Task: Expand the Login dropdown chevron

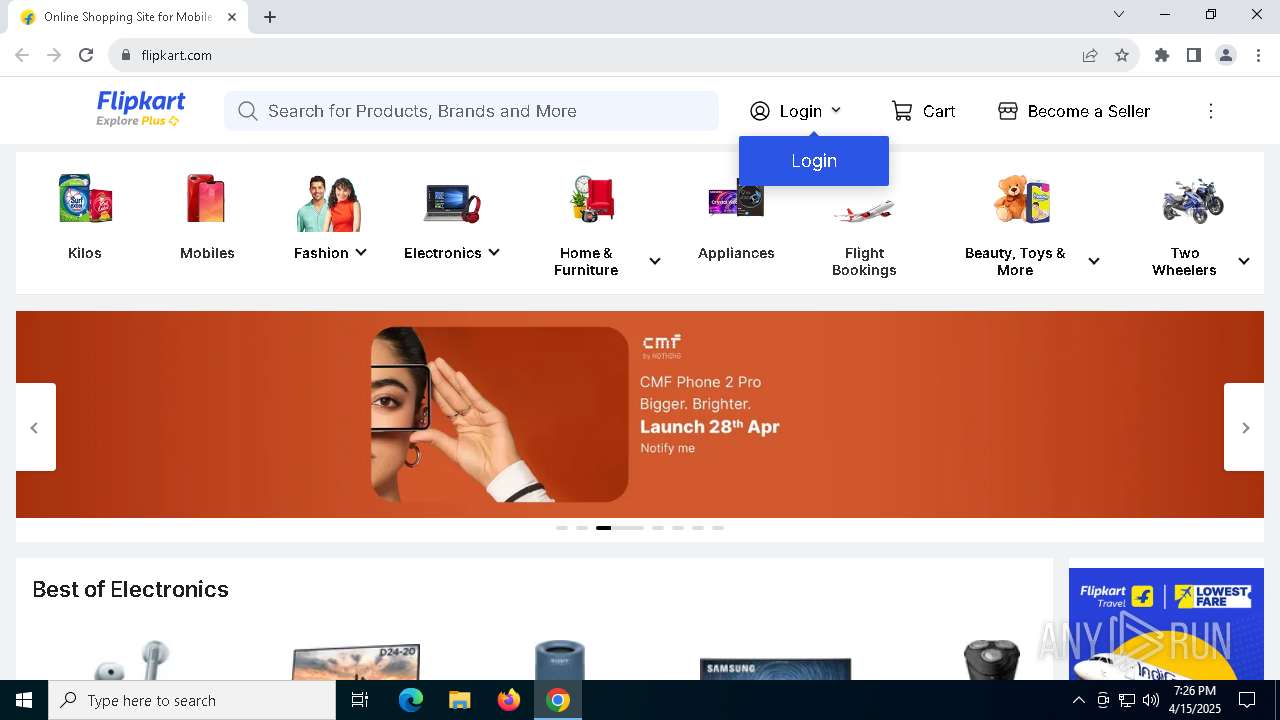Action: [836, 111]
